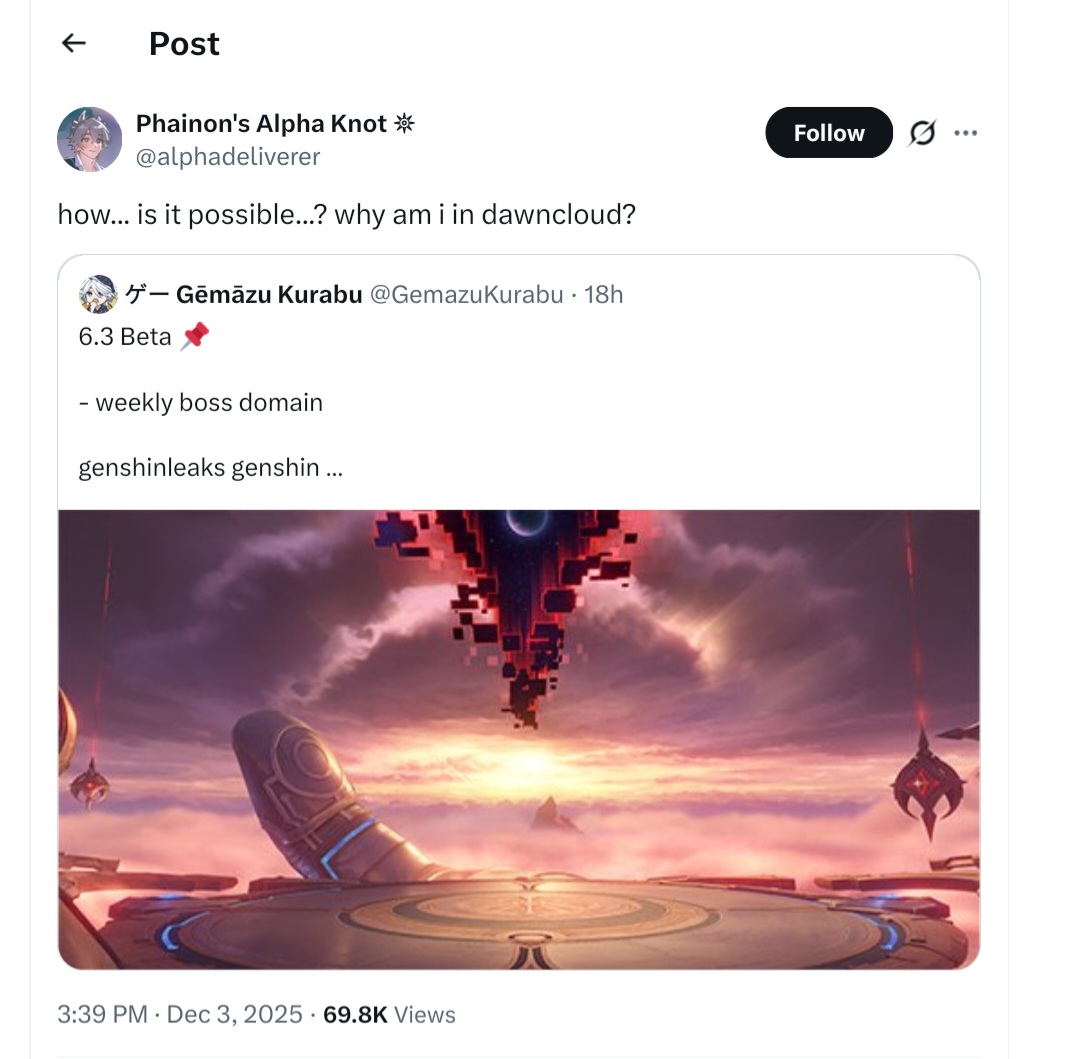Open the @GemazuKurabu handle
The image size is (1073, 1059).
coord(467,295)
